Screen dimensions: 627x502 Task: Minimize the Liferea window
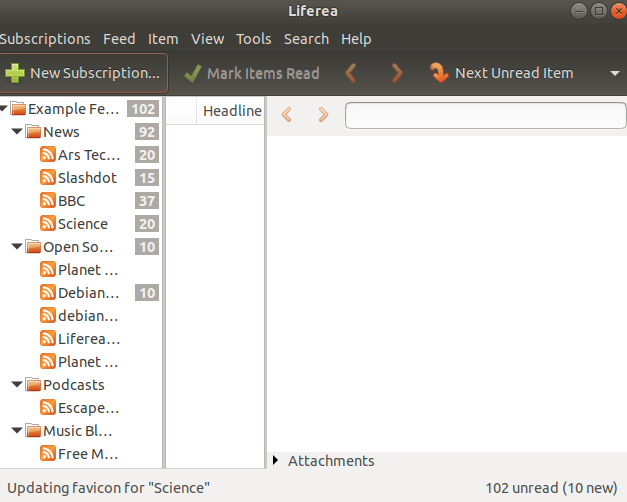(579, 11)
